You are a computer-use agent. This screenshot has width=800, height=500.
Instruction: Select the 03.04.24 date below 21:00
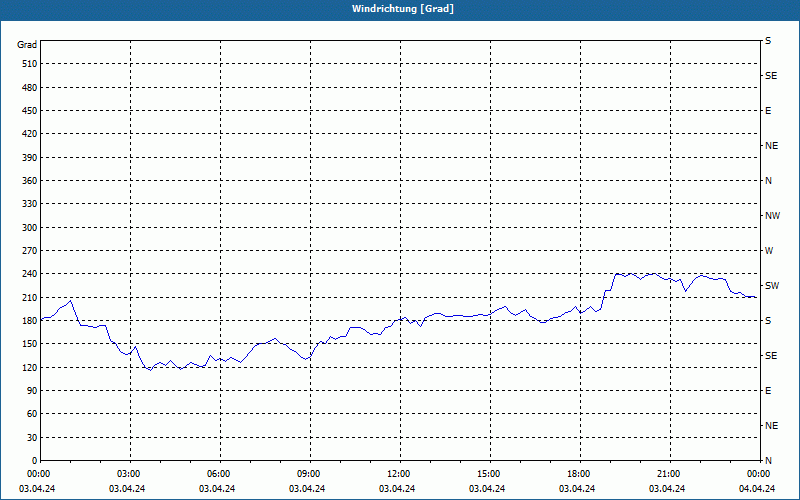pos(667,489)
